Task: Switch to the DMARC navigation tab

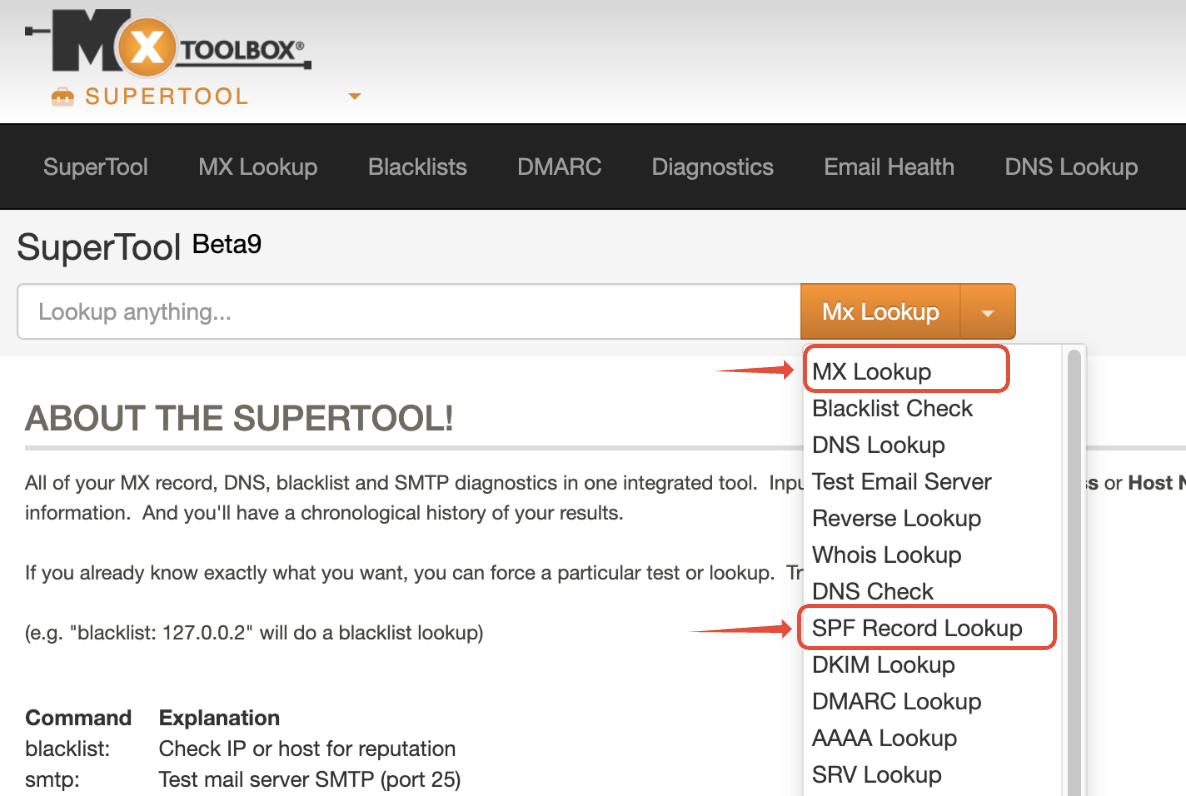Action: [559, 167]
